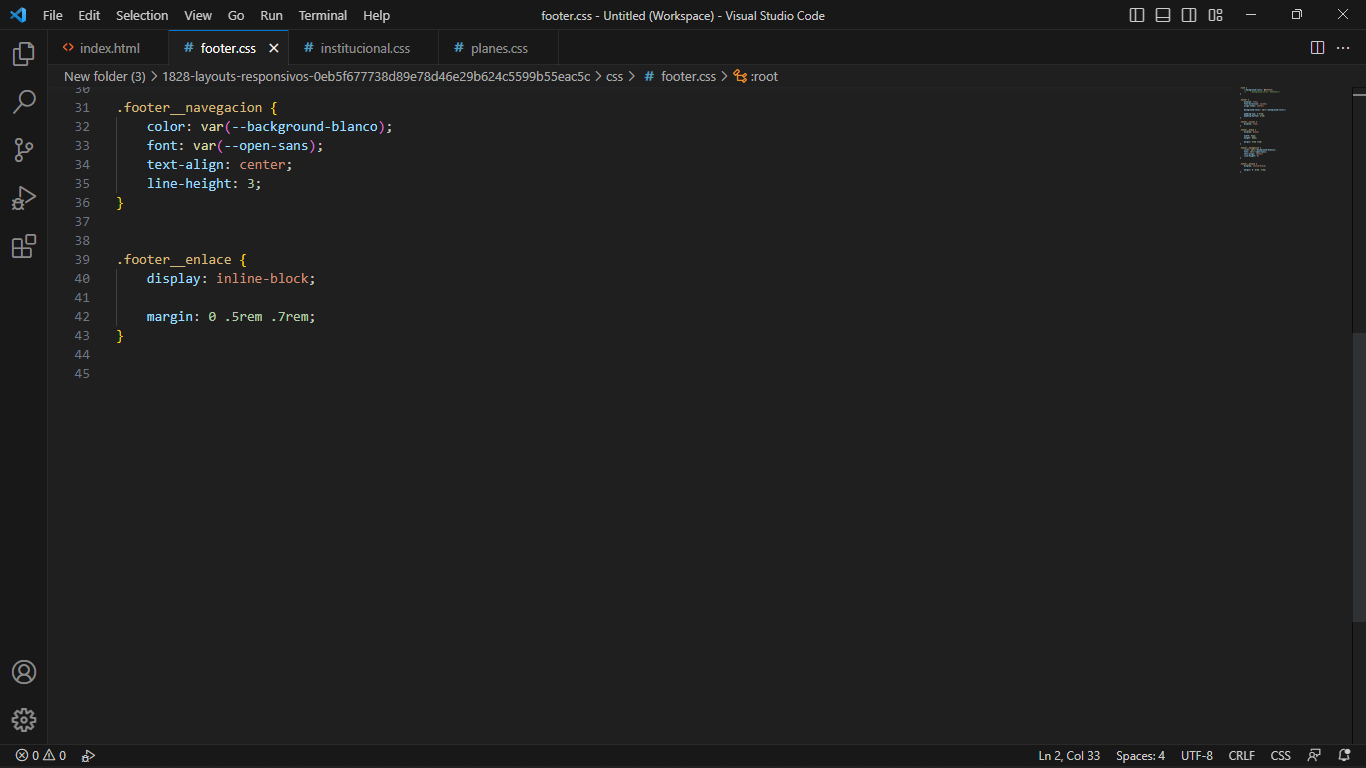Open the Extensions view
The image size is (1366, 768).
coord(24,246)
